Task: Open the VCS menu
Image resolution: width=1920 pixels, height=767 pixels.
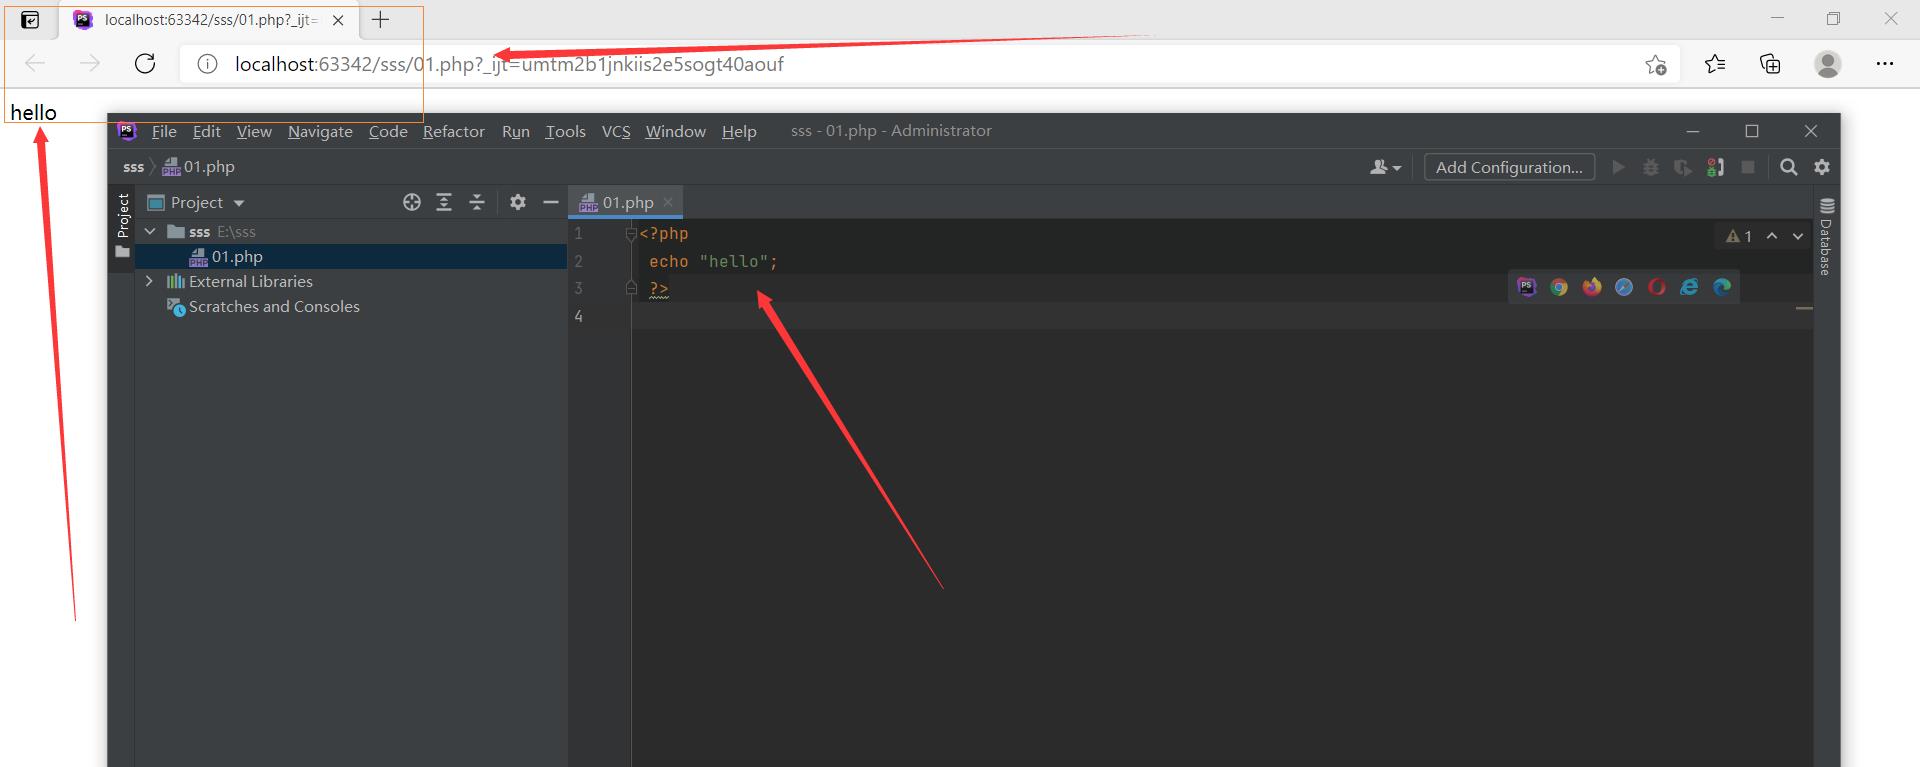Action: click(616, 131)
